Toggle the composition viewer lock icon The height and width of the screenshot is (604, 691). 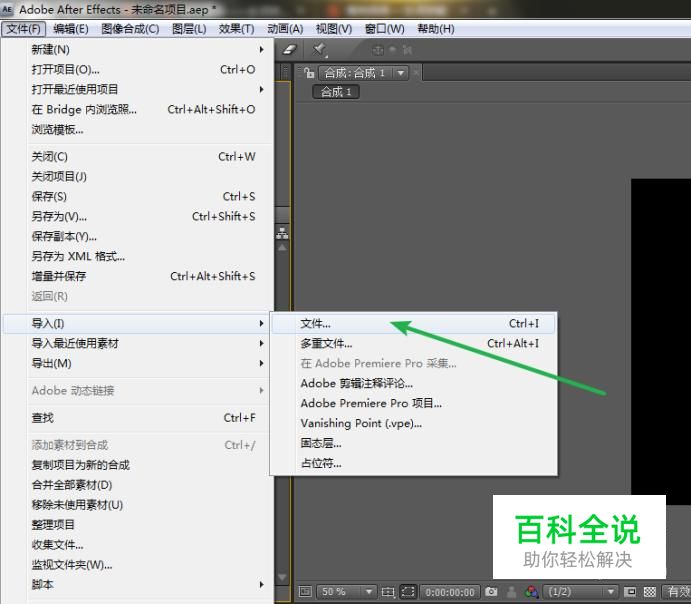point(309,73)
